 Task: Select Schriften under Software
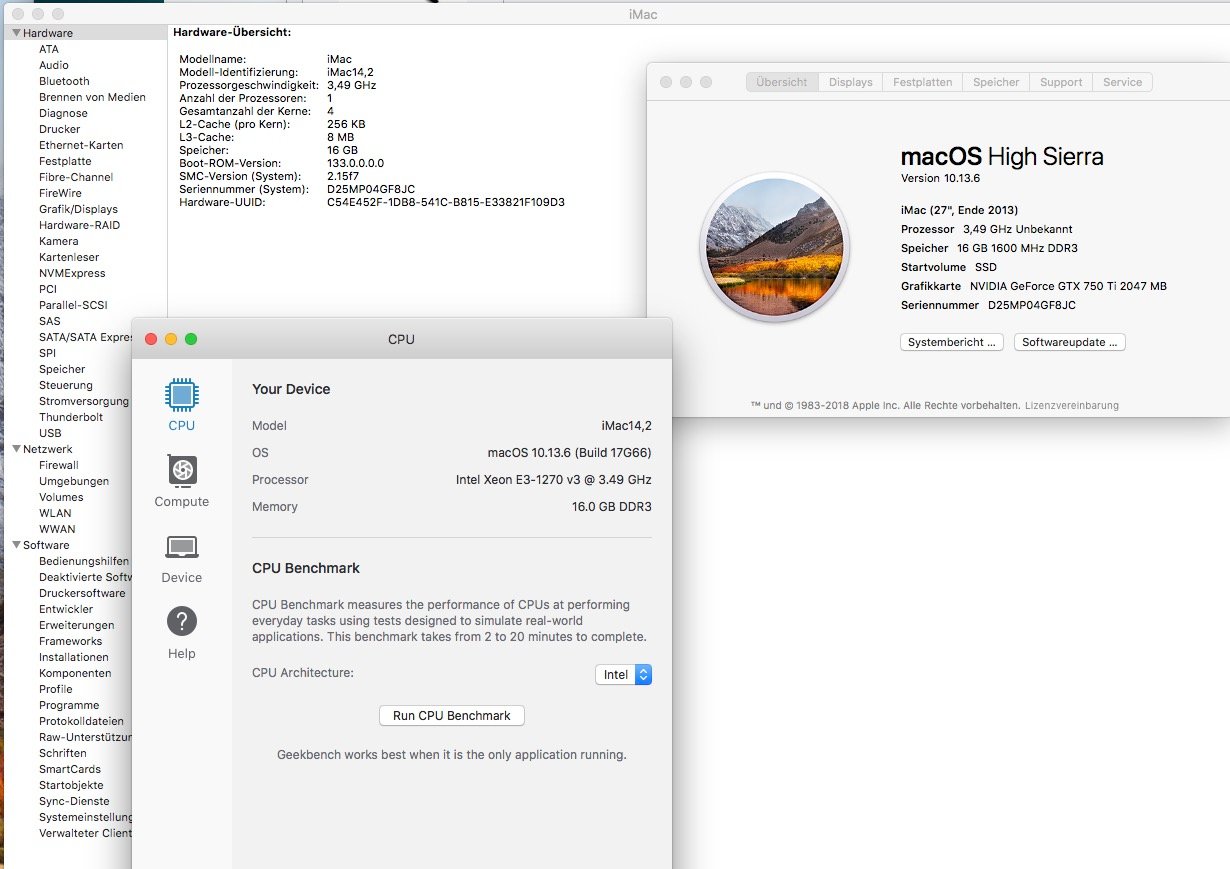(x=63, y=753)
